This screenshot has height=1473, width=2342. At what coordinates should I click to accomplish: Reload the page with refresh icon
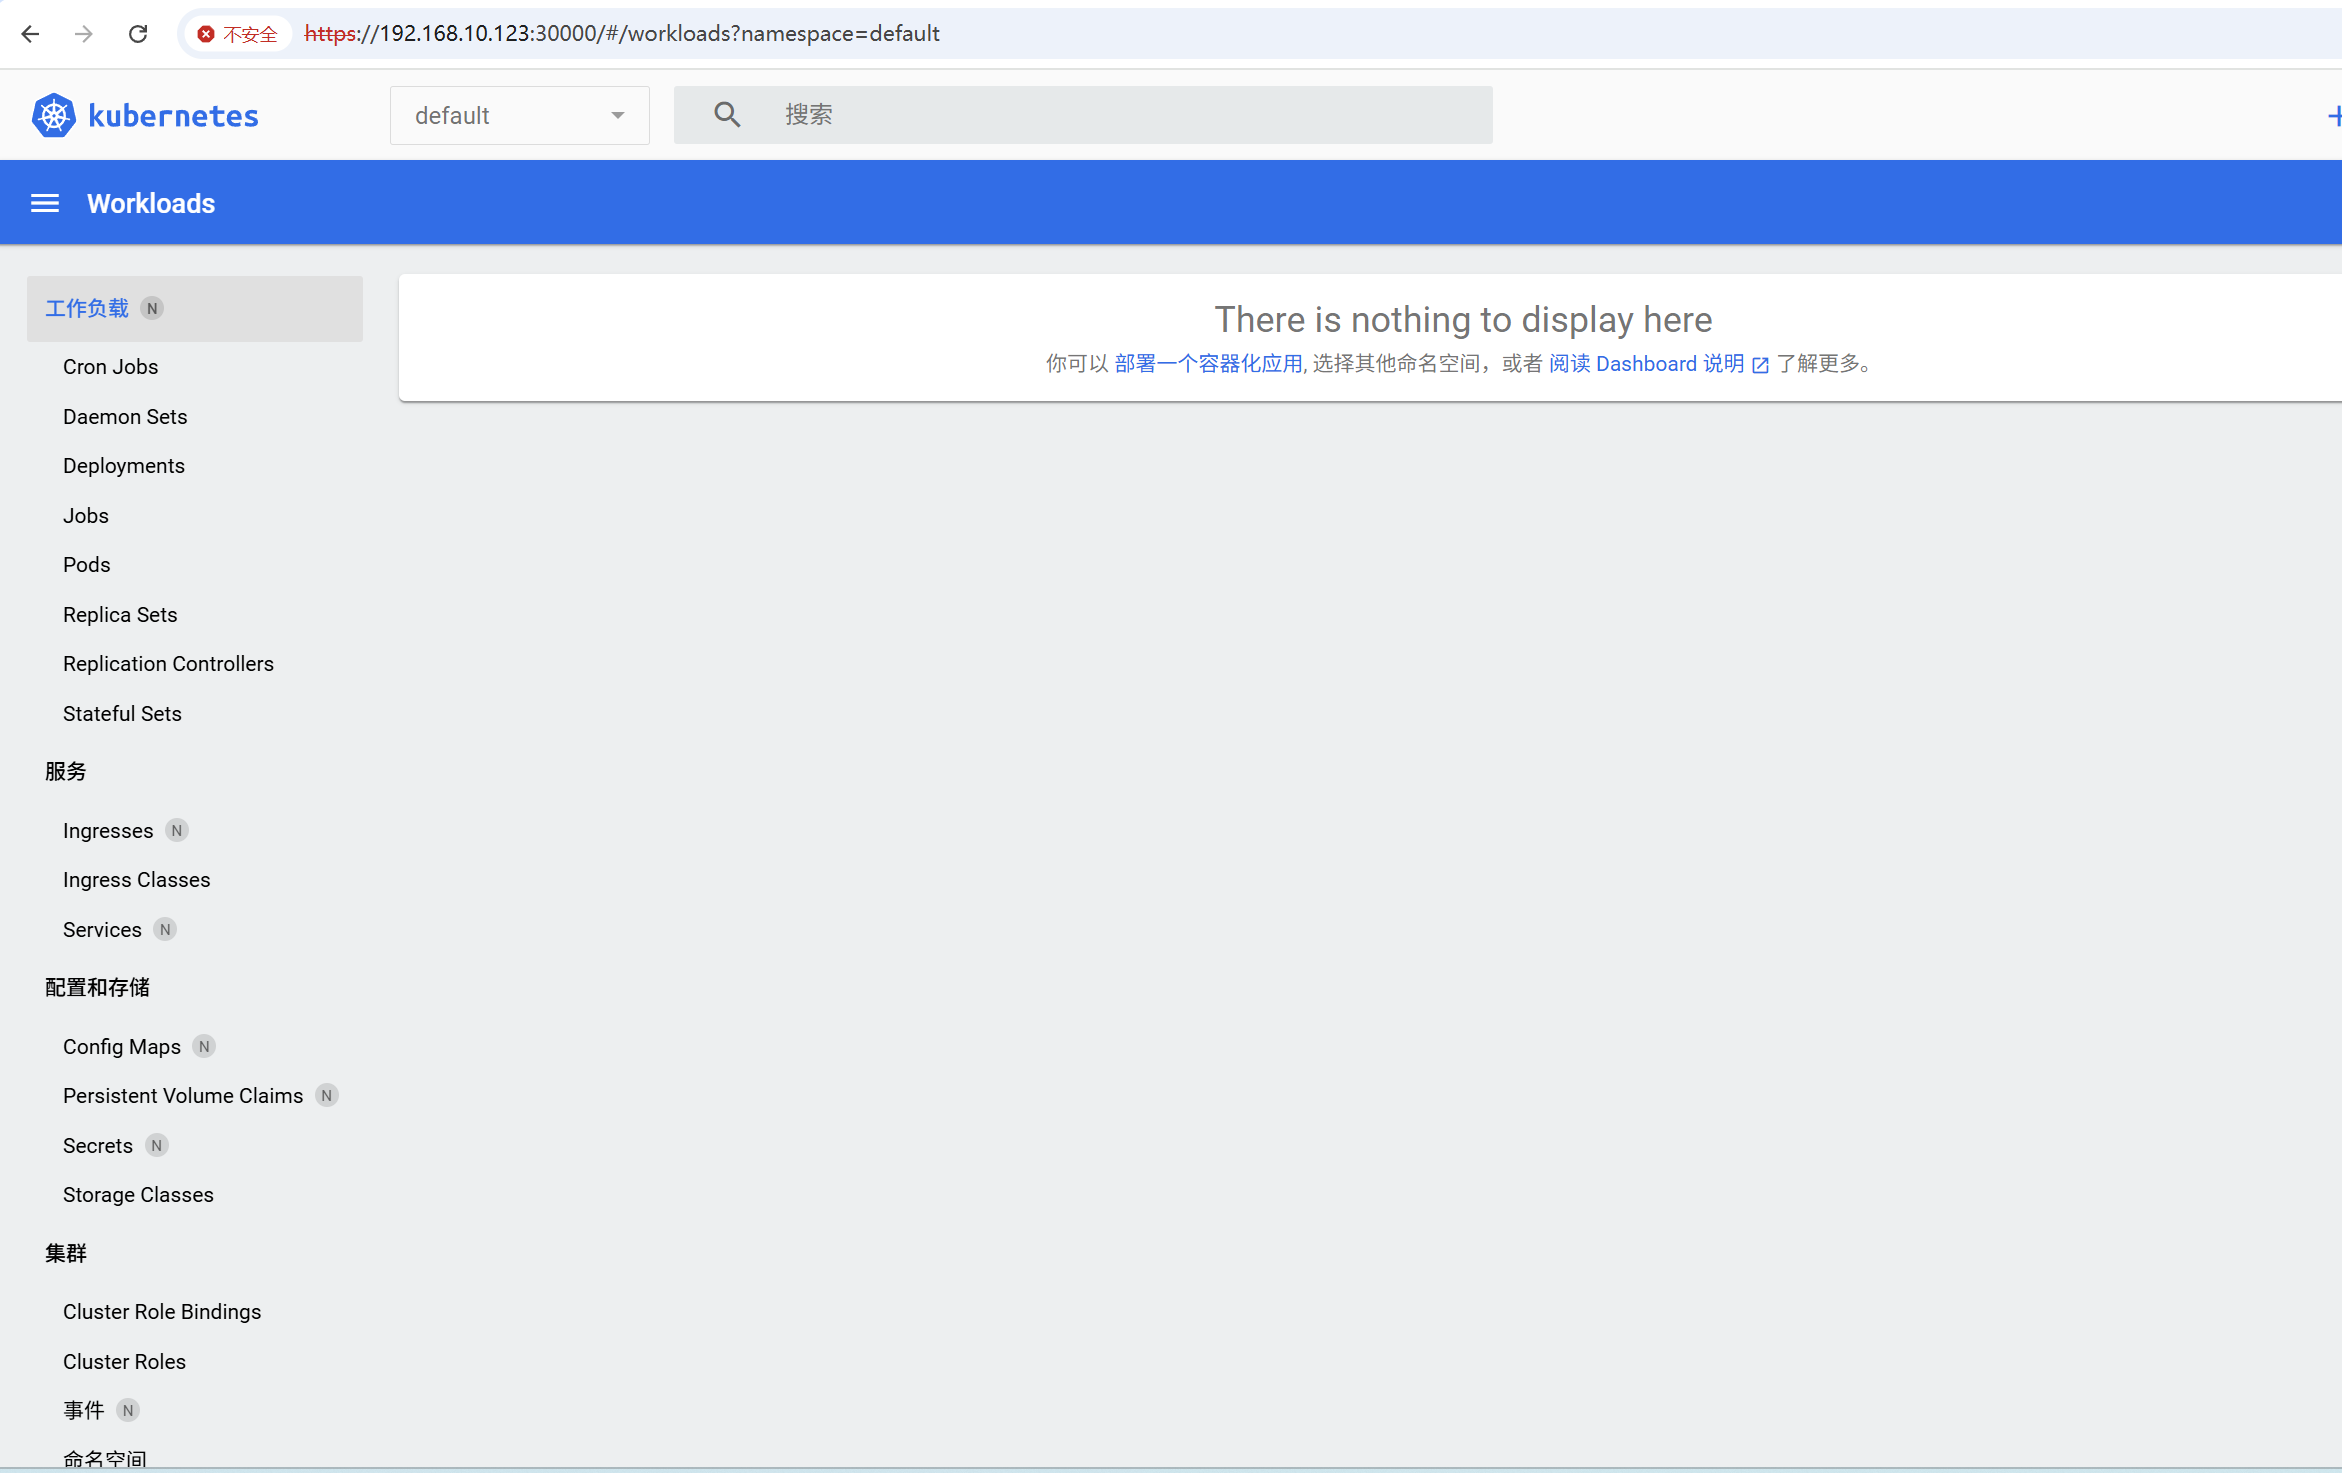click(138, 34)
